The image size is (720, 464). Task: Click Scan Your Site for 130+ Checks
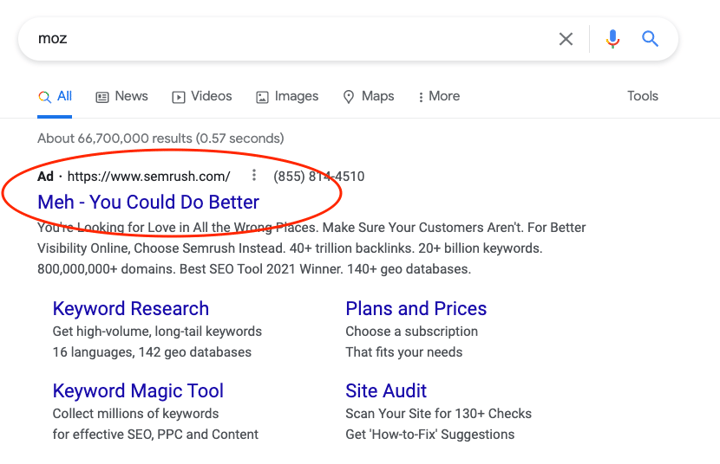click(x=439, y=413)
